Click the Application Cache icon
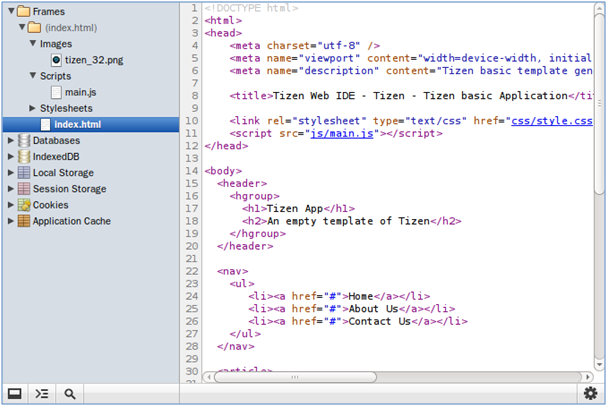 coord(24,221)
